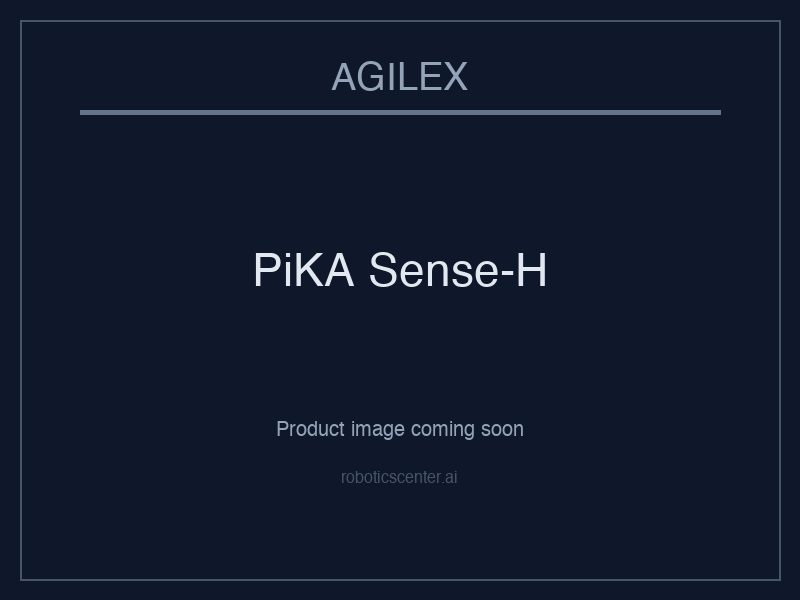This screenshot has height=600, width=800.
Task: Click the hyphen in Sense-H
Action: (507, 274)
